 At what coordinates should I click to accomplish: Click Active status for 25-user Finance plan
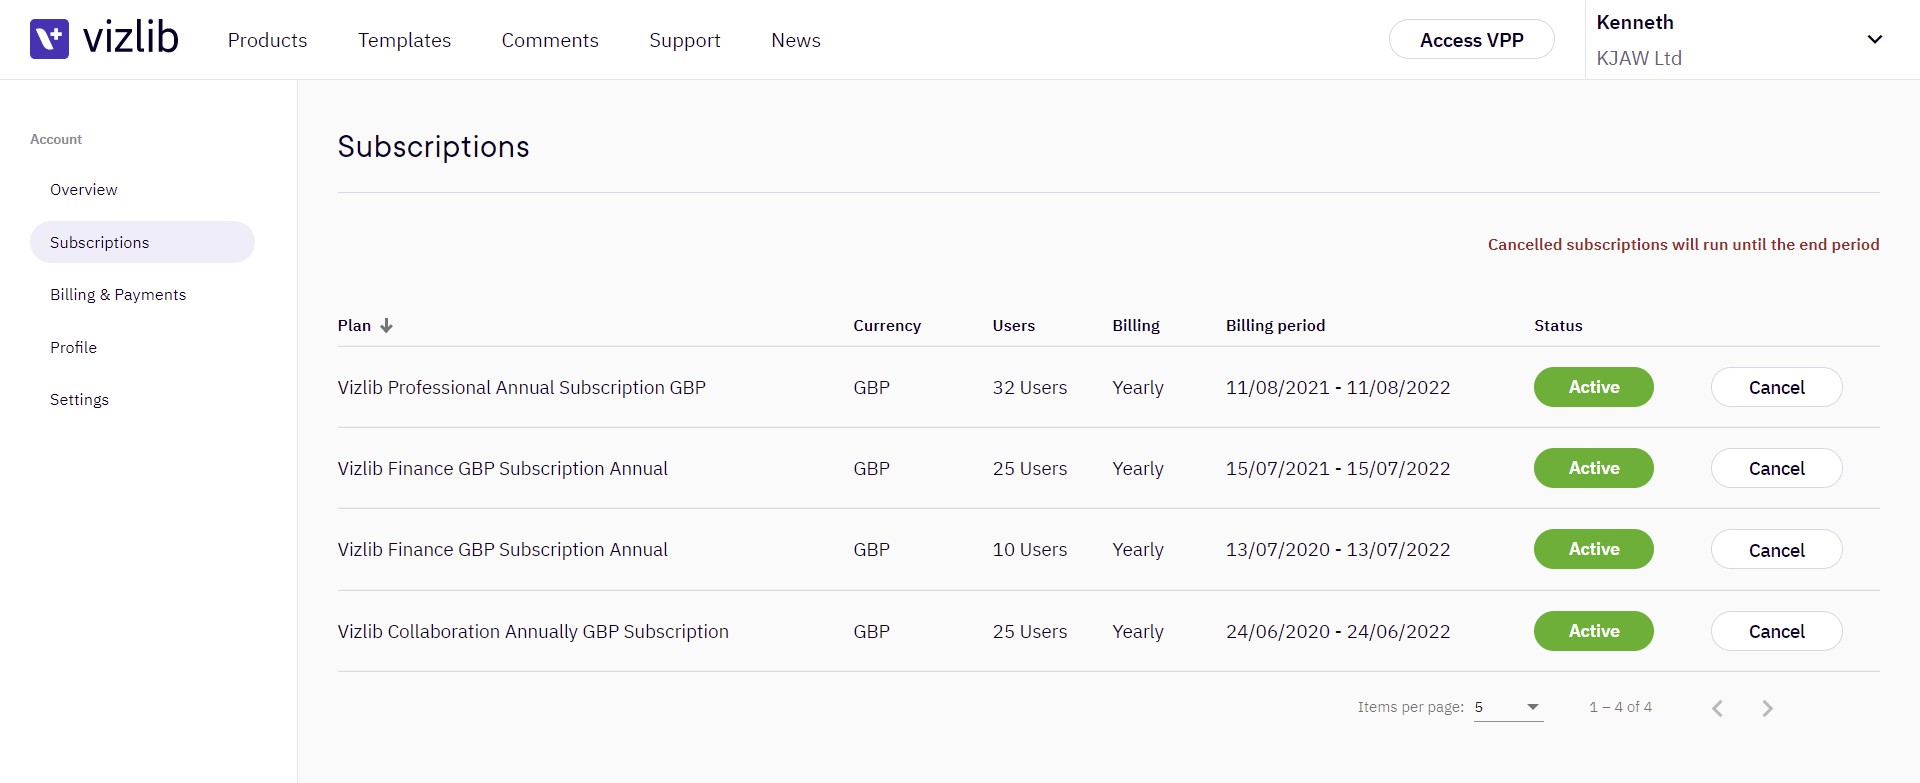(1594, 468)
